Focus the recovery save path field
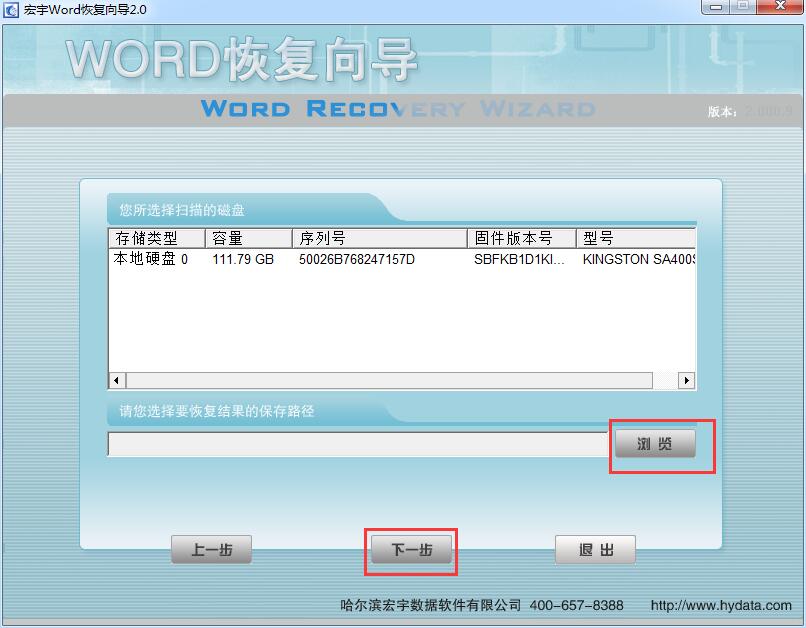The height and width of the screenshot is (628, 806). coord(358,444)
